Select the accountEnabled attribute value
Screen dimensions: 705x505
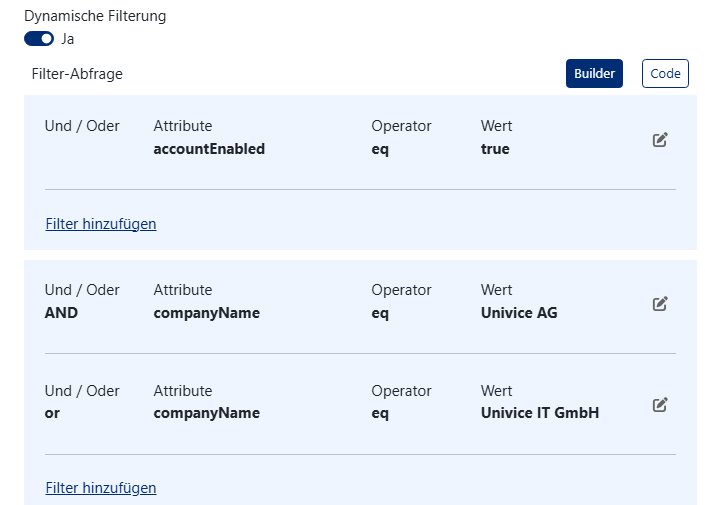(x=209, y=149)
